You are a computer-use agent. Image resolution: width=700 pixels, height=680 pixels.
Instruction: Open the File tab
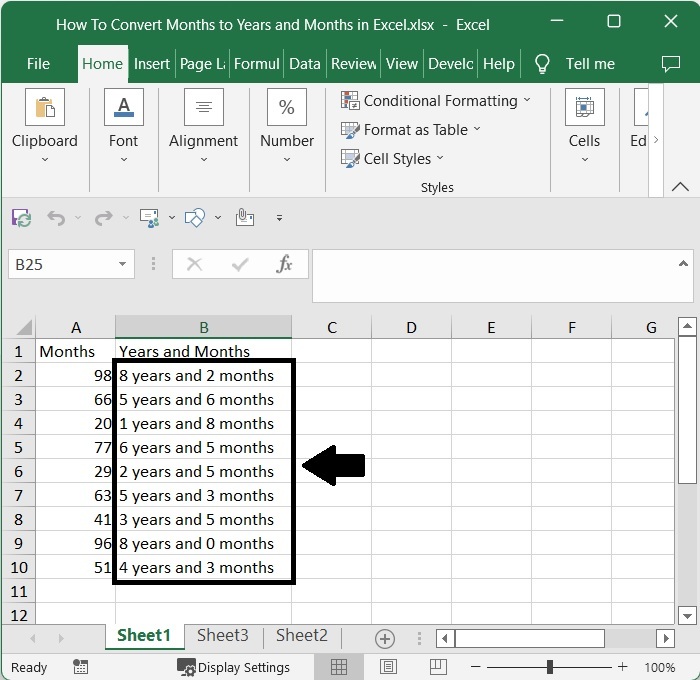click(38, 64)
